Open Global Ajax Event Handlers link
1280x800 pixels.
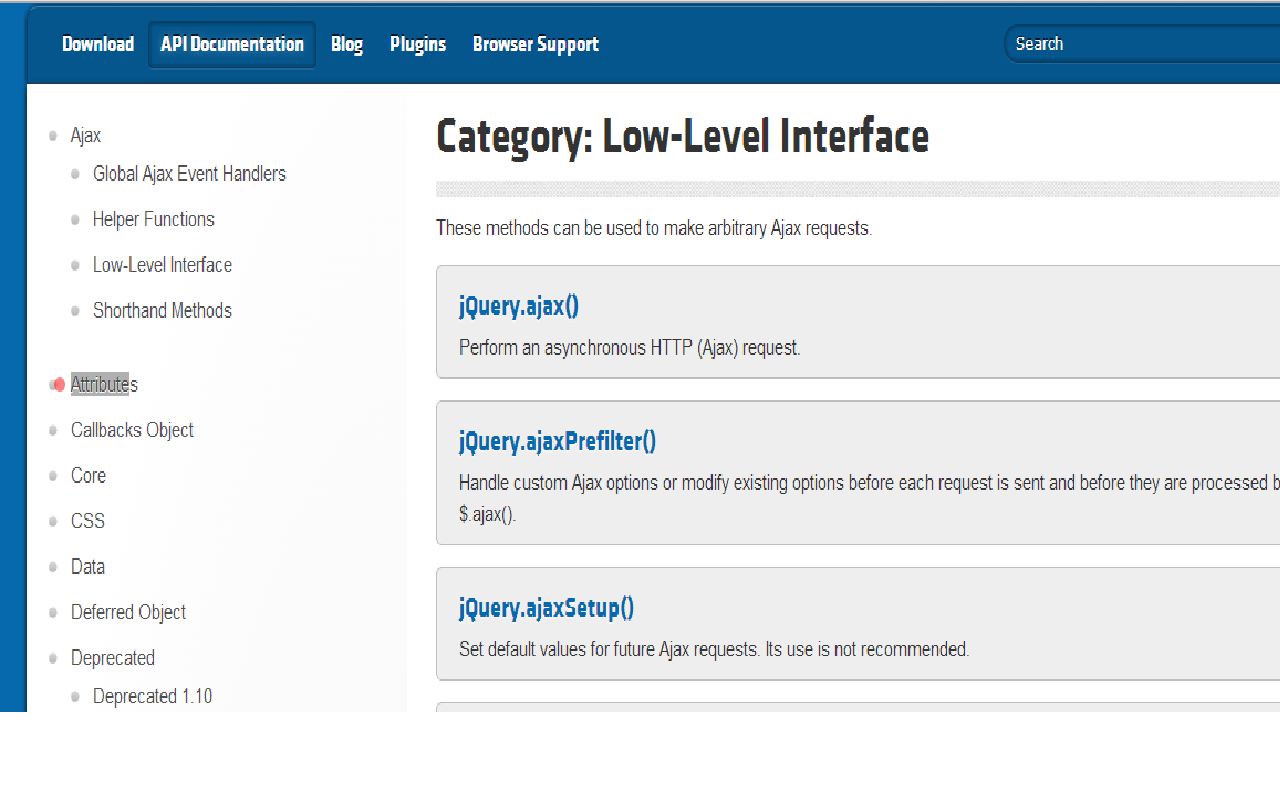click(189, 174)
